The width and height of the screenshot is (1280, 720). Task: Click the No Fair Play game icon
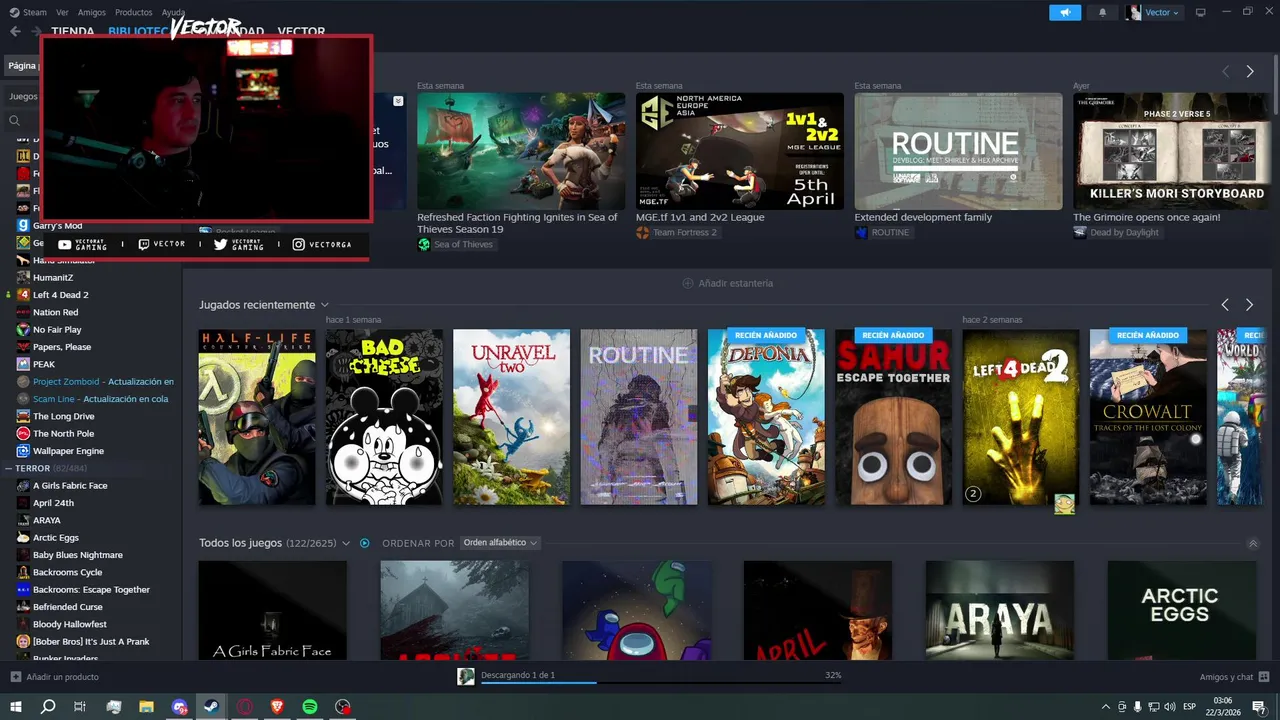(x=24, y=329)
